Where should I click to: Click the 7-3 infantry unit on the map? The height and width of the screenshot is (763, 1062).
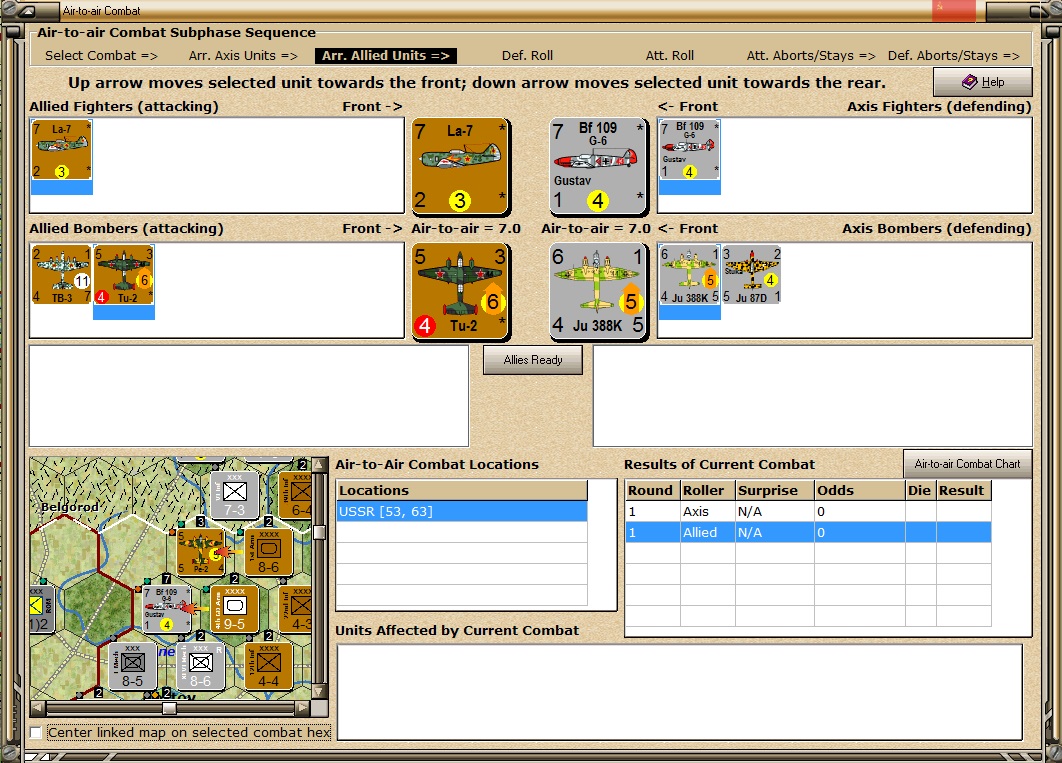click(234, 495)
